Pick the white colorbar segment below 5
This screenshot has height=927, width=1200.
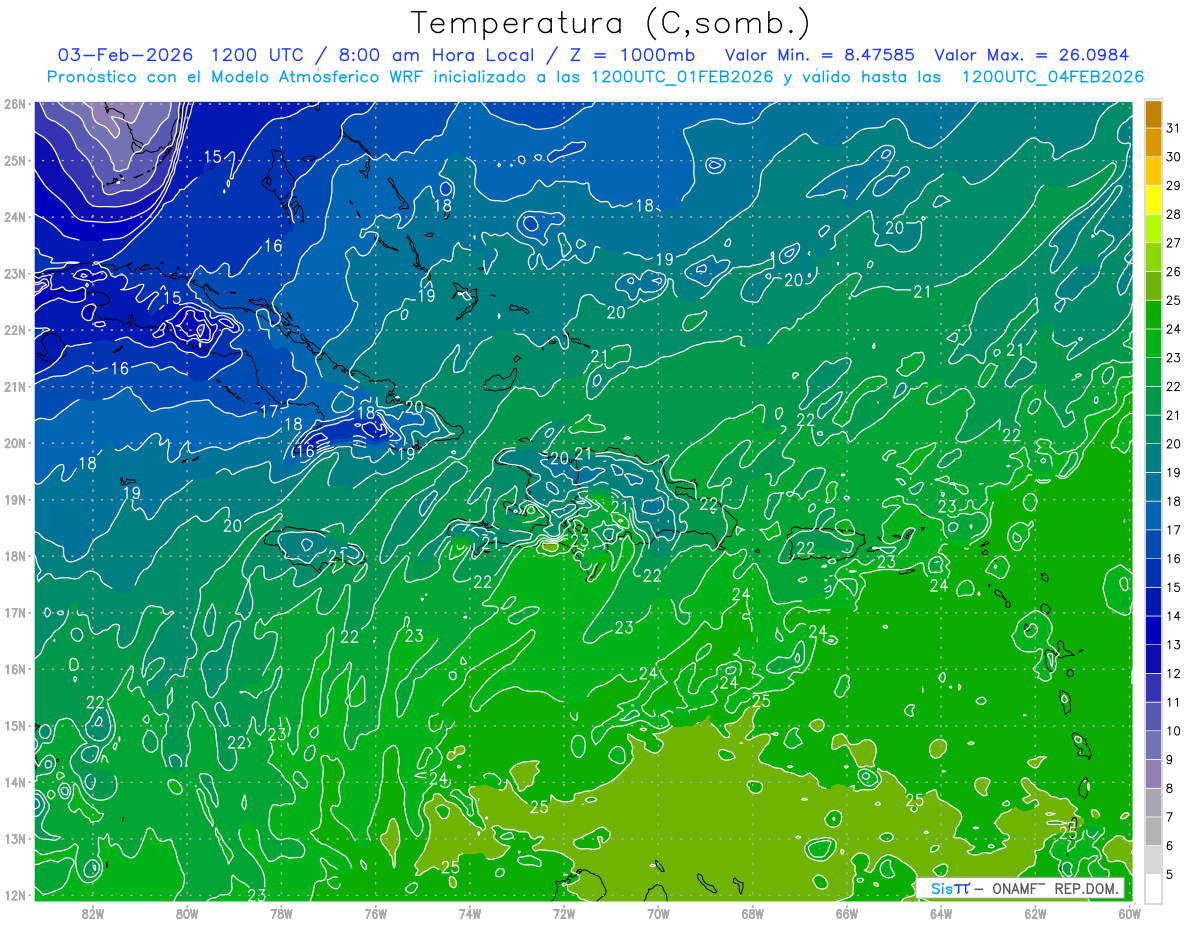pyautogui.click(x=1153, y=888)
